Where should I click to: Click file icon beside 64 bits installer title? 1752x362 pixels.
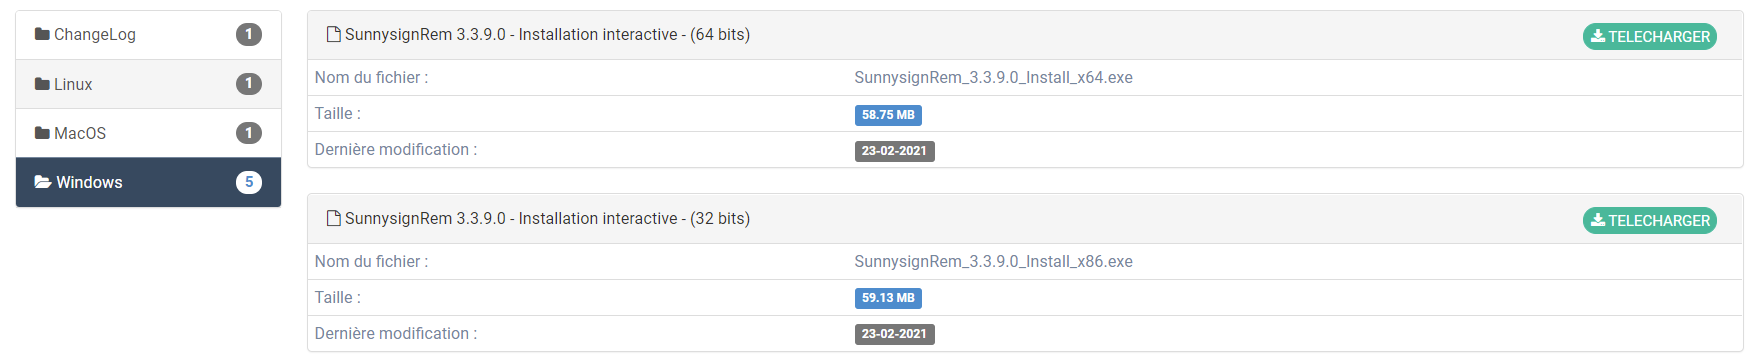pyautogui.click(x=334, y=35)
